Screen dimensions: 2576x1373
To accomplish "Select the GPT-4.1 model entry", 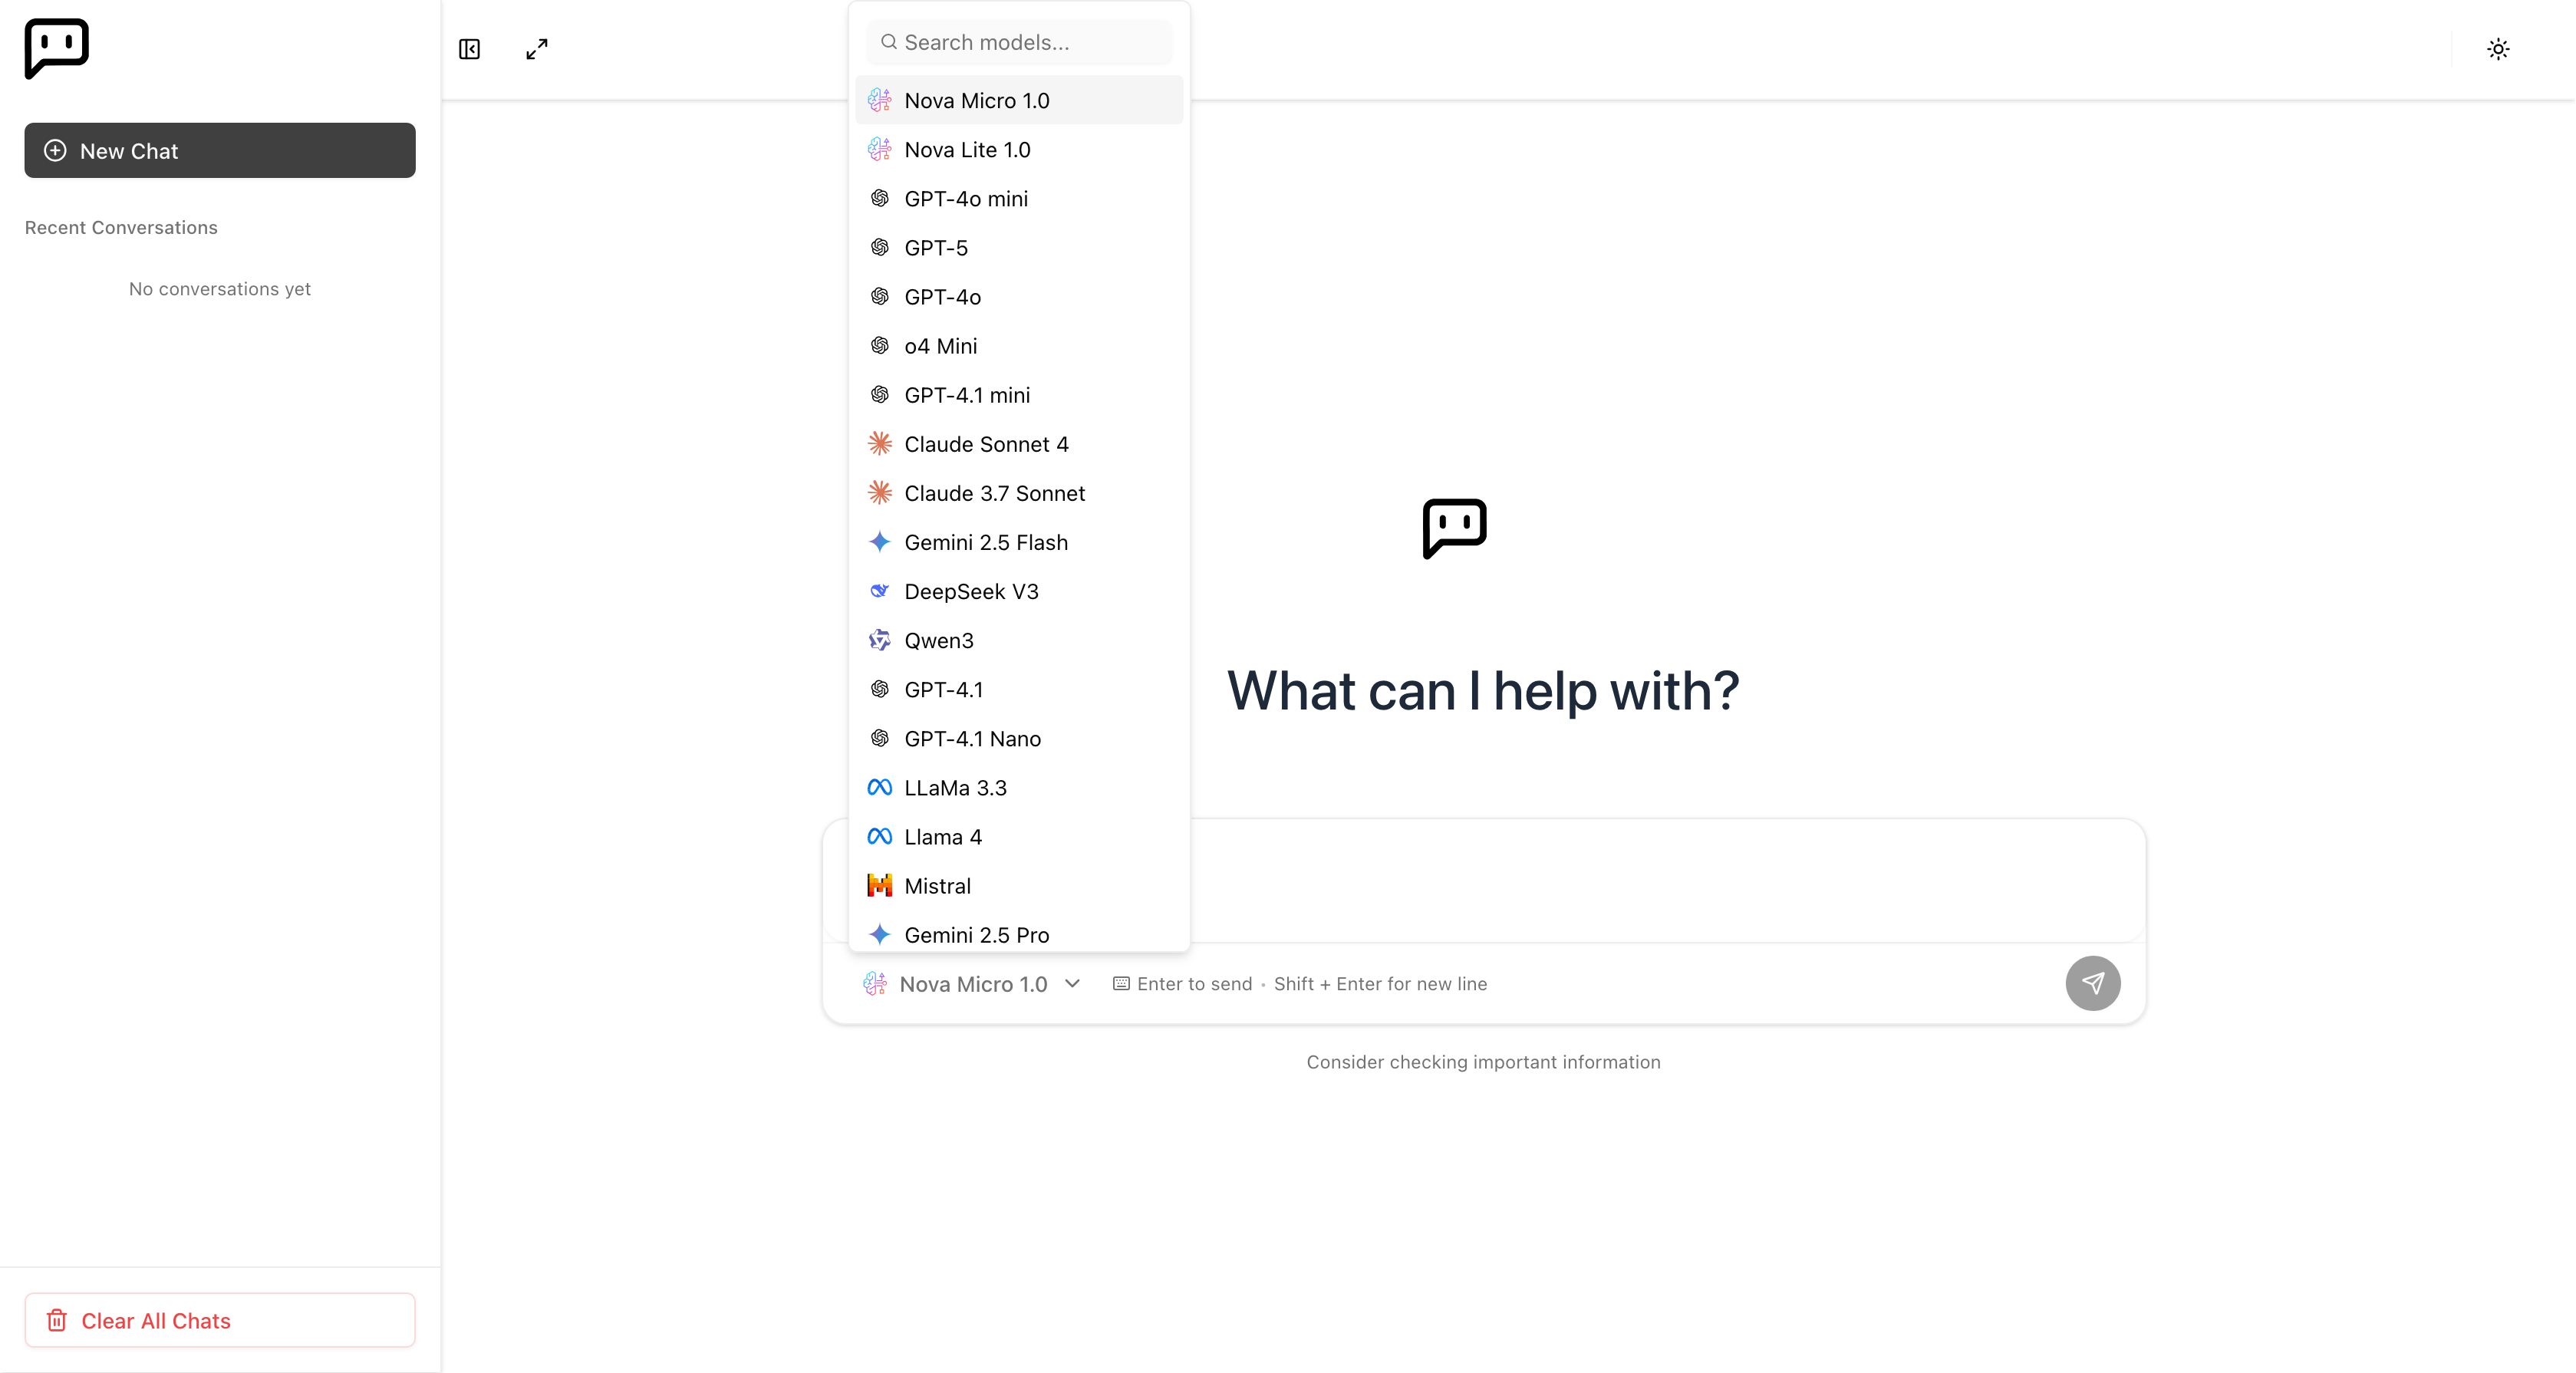I will pos(1019,689).
